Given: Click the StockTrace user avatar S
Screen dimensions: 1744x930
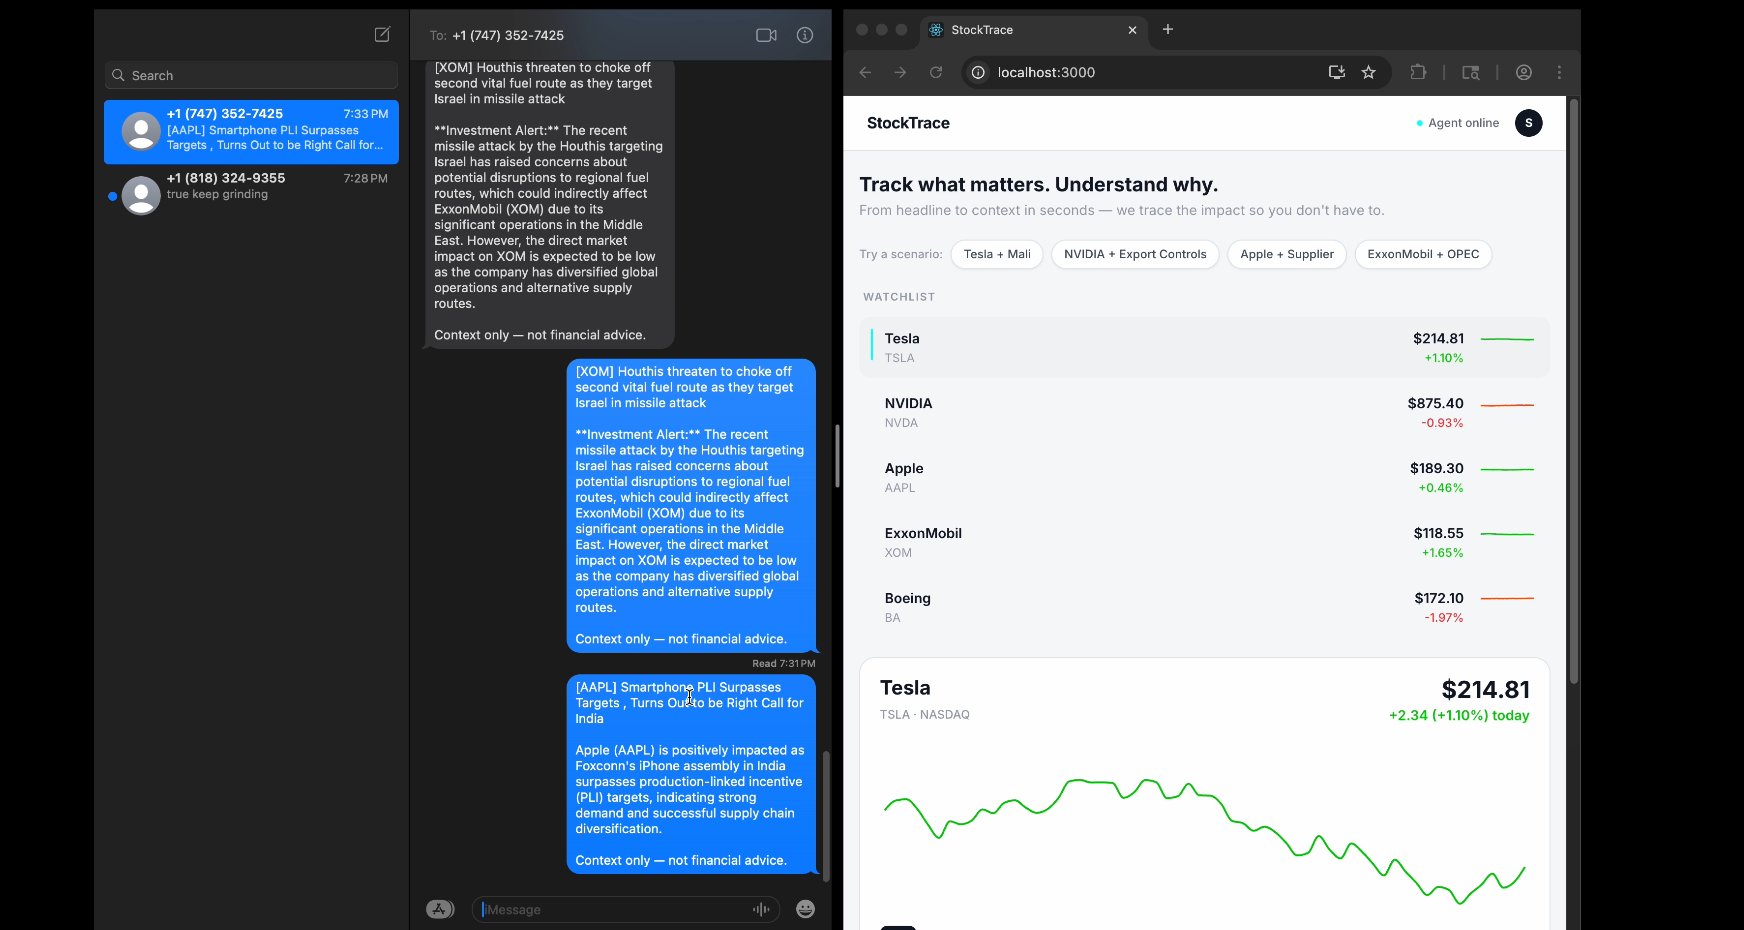Looking at the screenshot, I should (x=1528, y=123).
